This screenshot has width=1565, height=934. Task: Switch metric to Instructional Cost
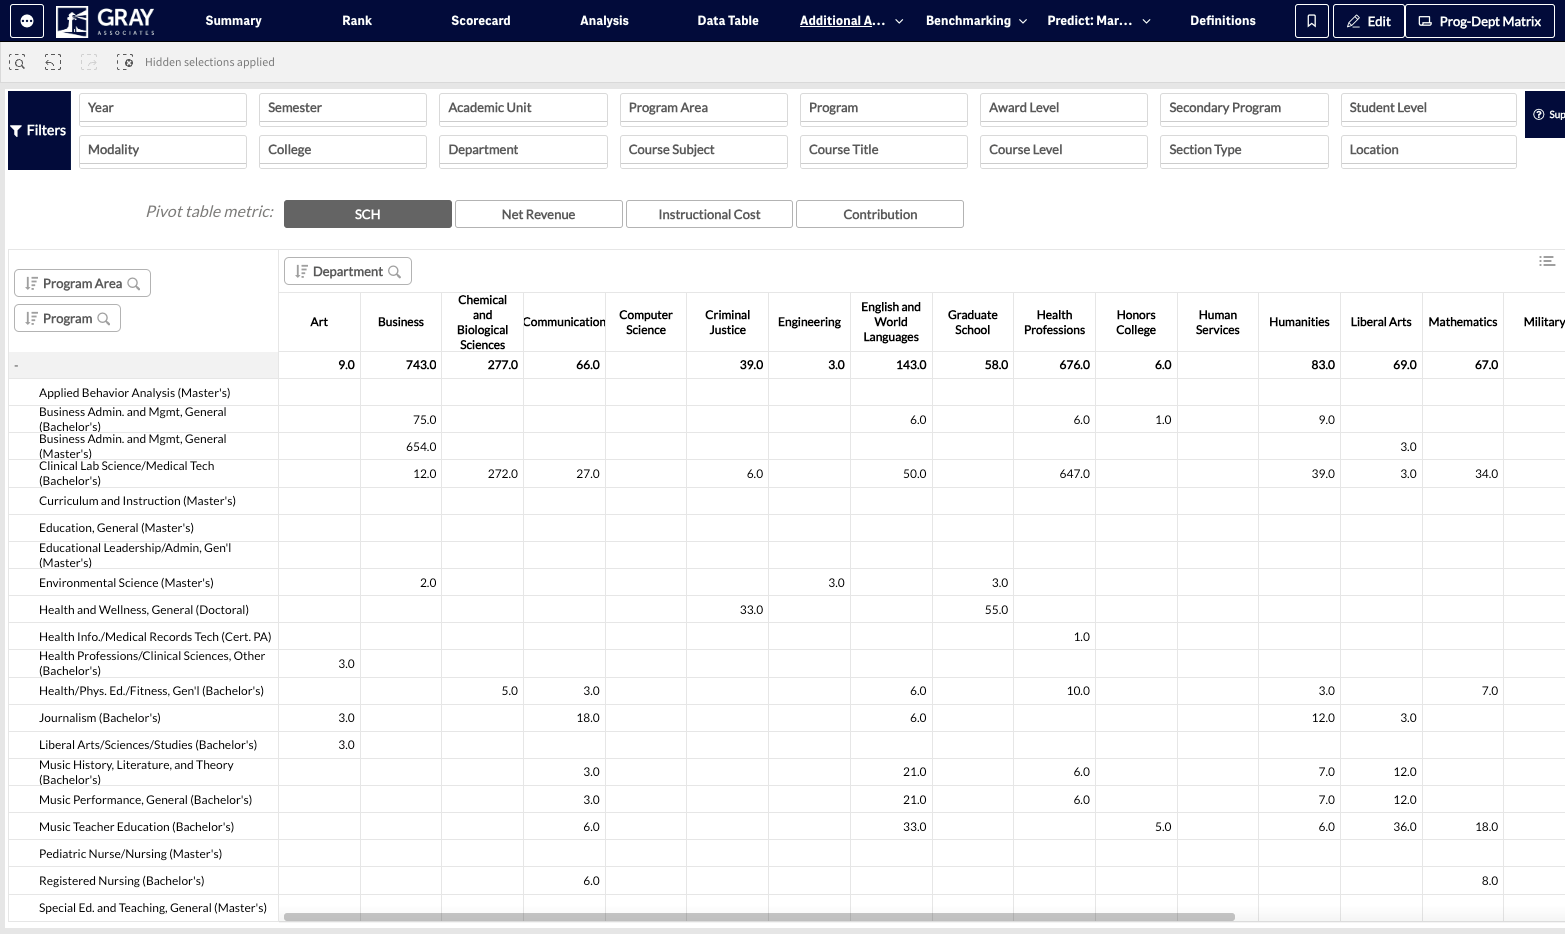pos(710,214)
